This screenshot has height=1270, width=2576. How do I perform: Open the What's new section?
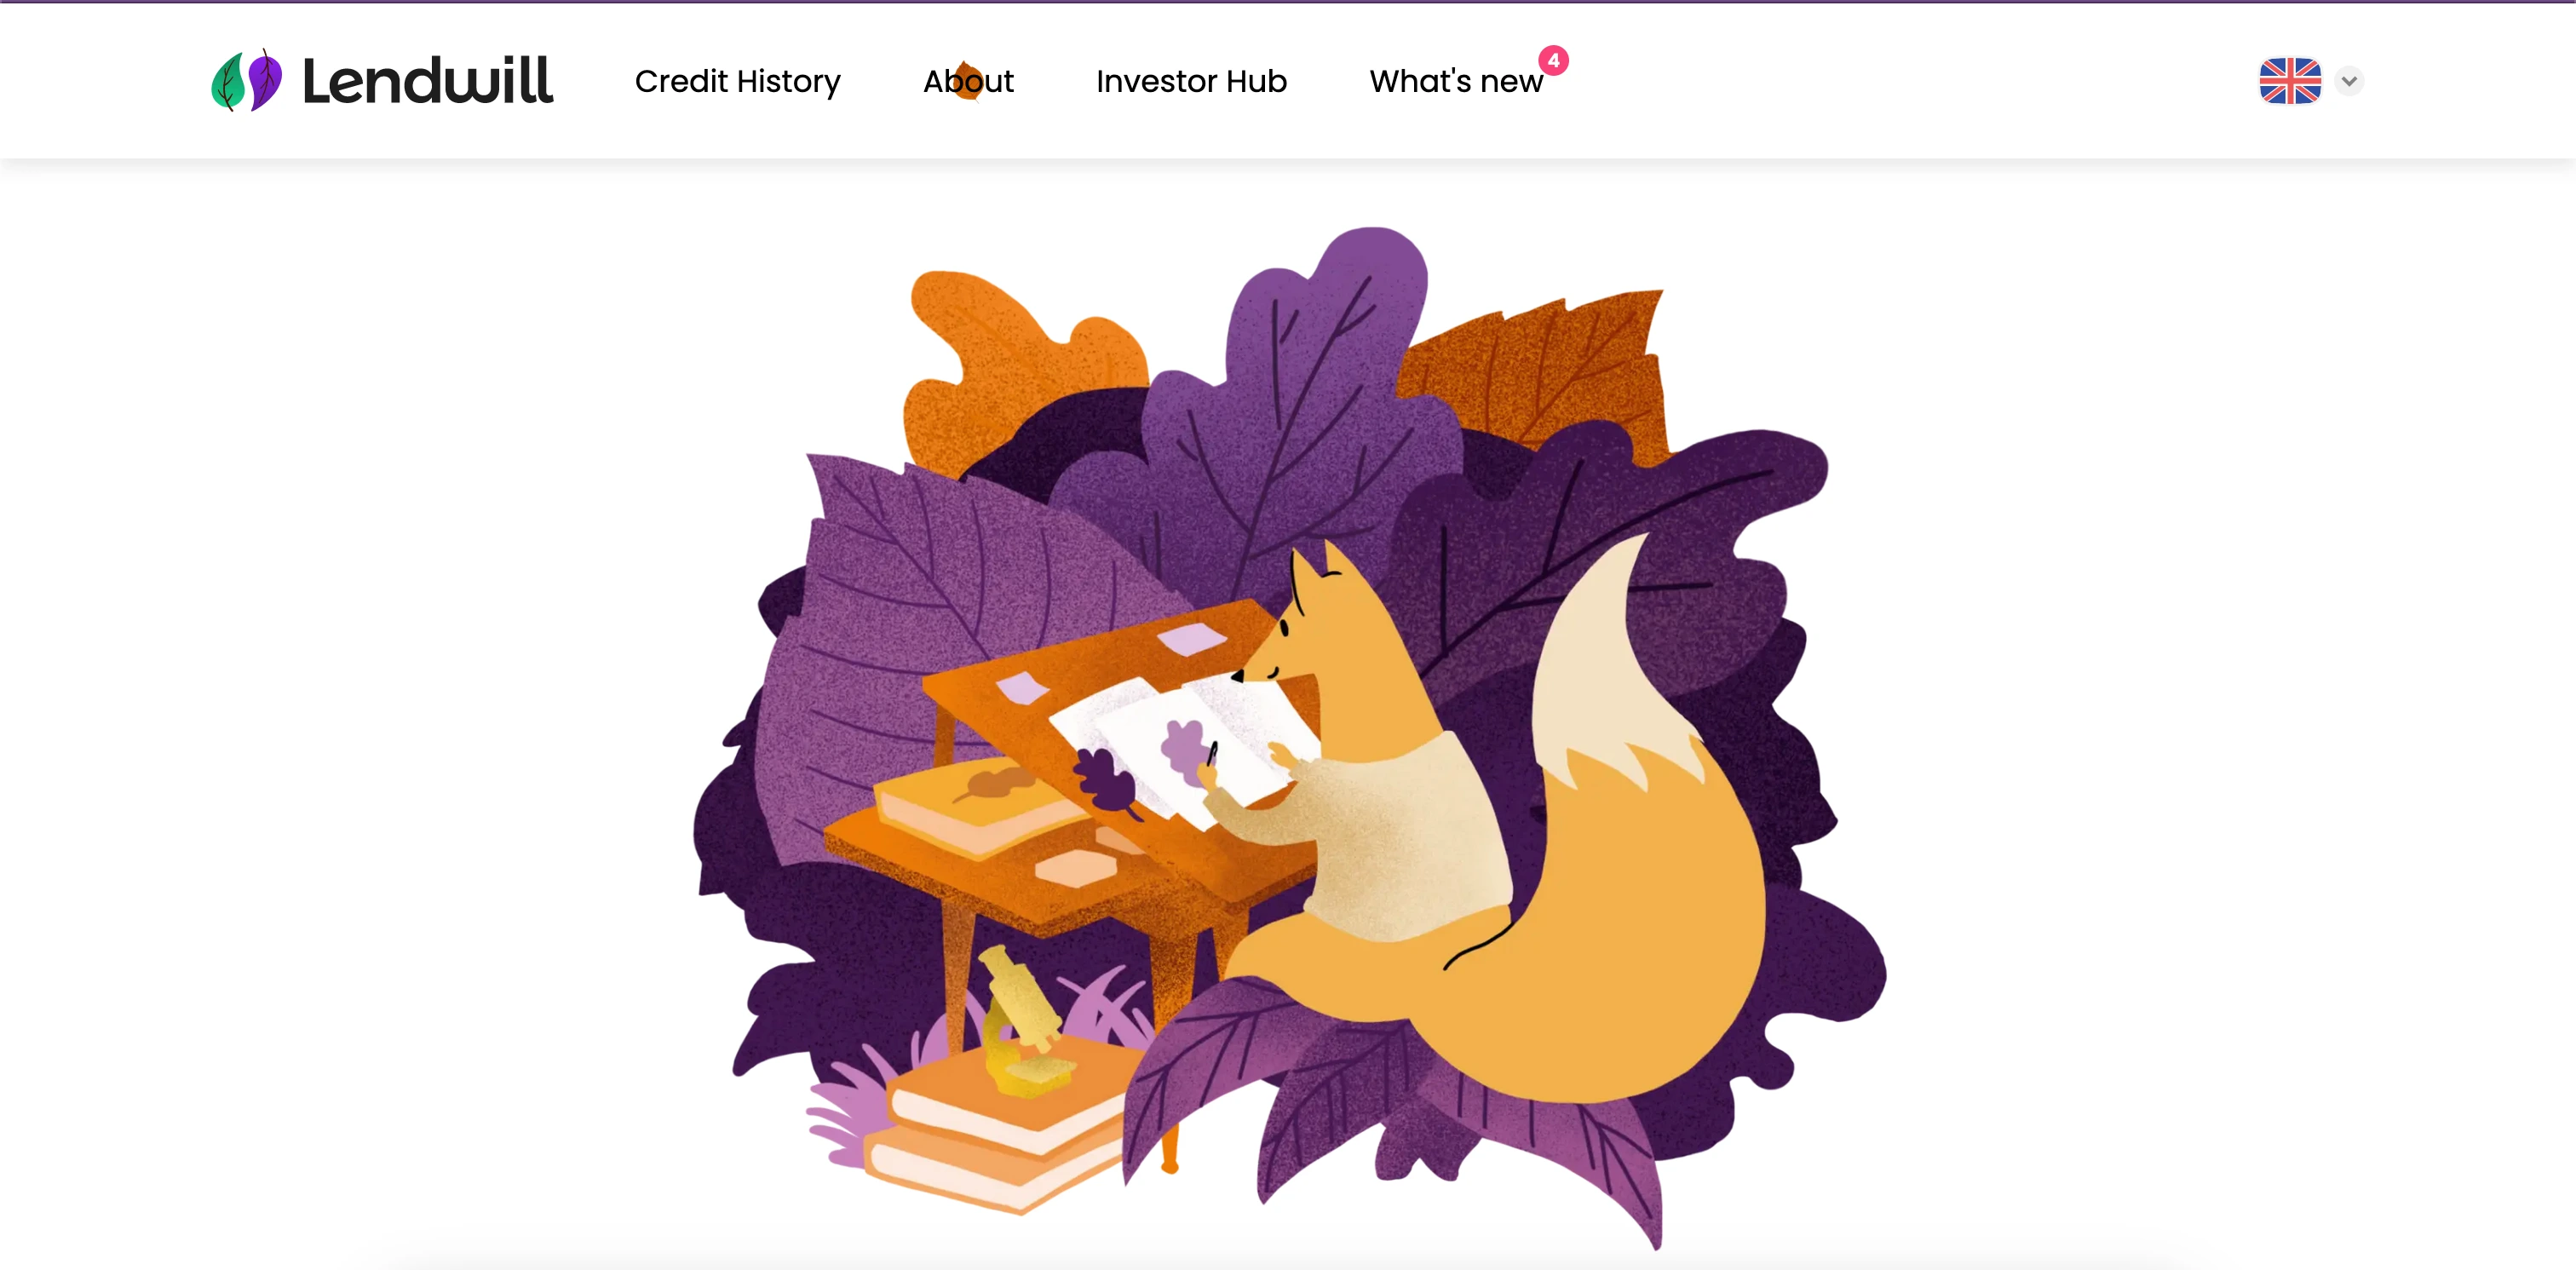point(1456,81)
